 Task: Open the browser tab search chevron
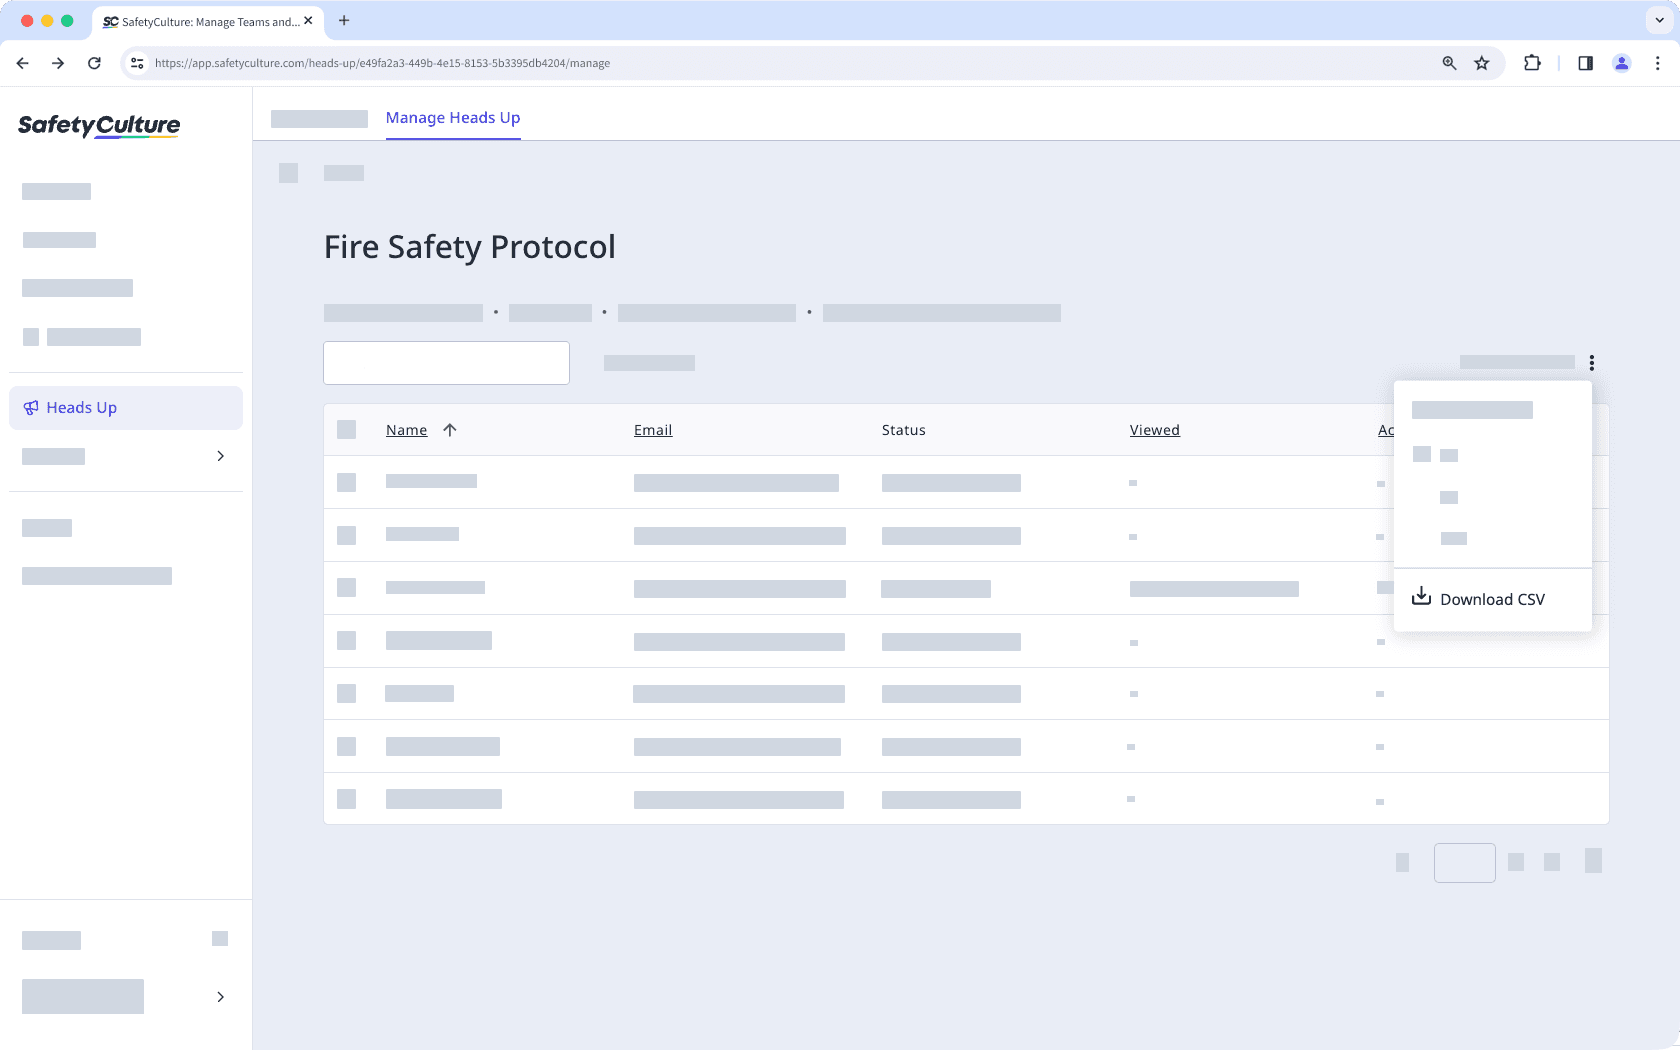click(1657, 20)
